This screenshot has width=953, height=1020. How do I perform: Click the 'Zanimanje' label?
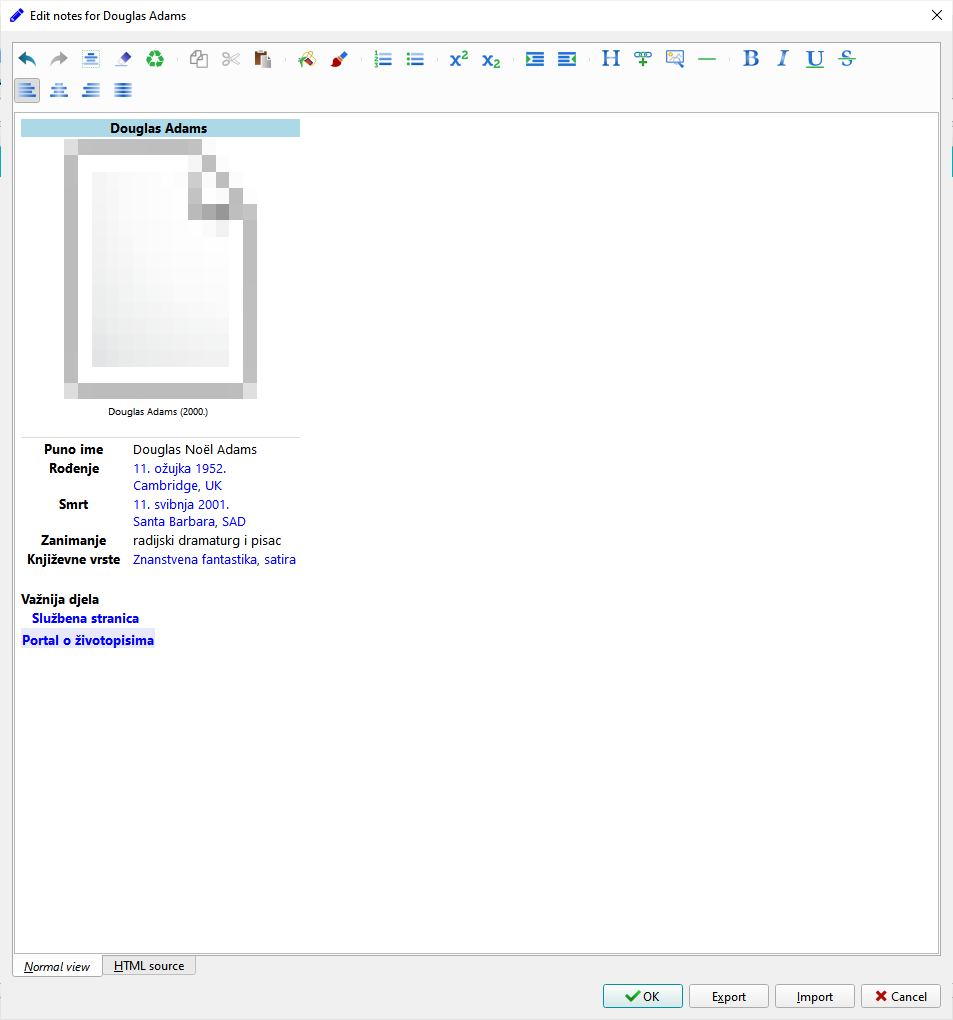tap(74, 541)
